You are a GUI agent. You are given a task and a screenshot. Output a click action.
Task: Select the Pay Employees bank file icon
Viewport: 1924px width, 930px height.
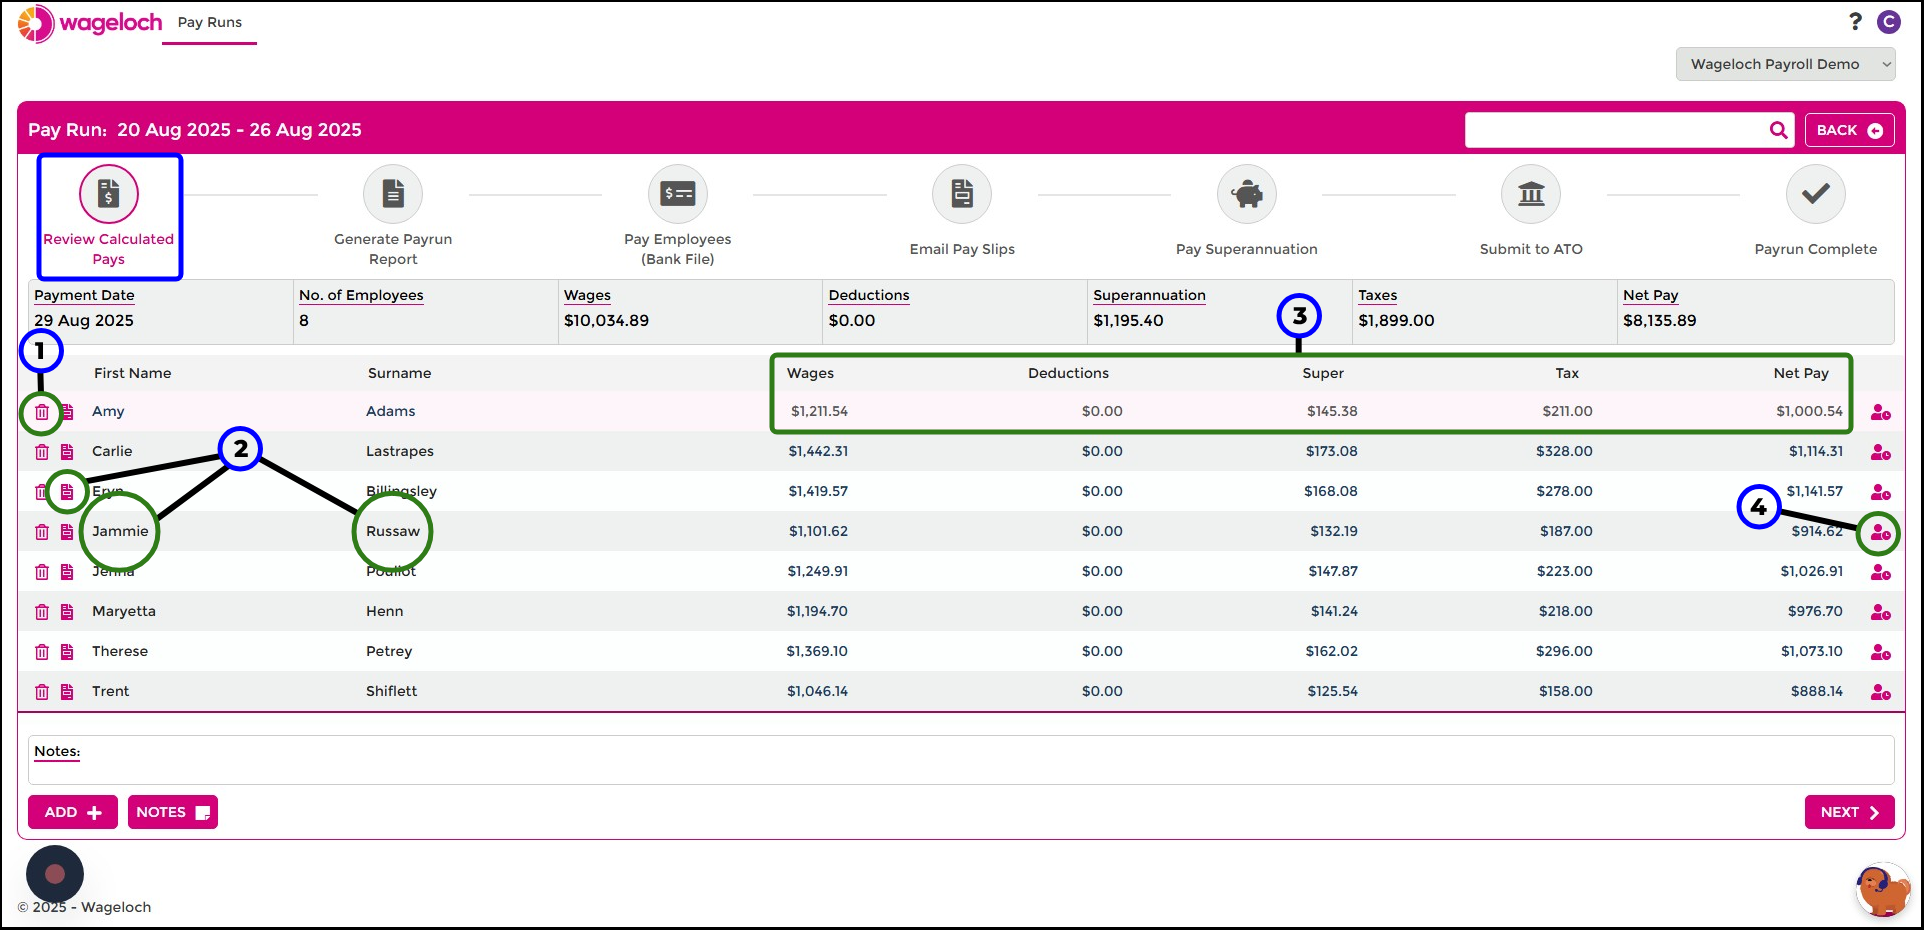point(677,194)
